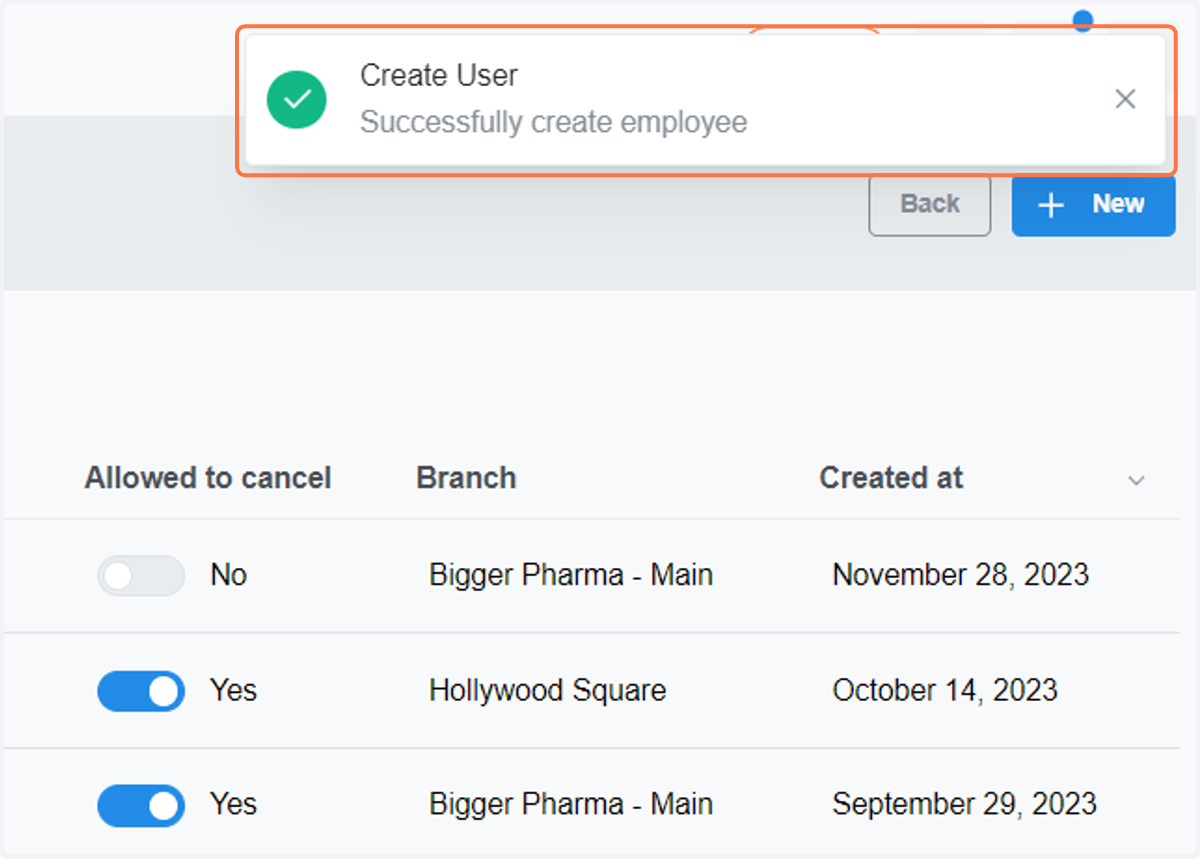
Task: Select Bigger Pharma - Main in November row
Action: tap(571, 575)
